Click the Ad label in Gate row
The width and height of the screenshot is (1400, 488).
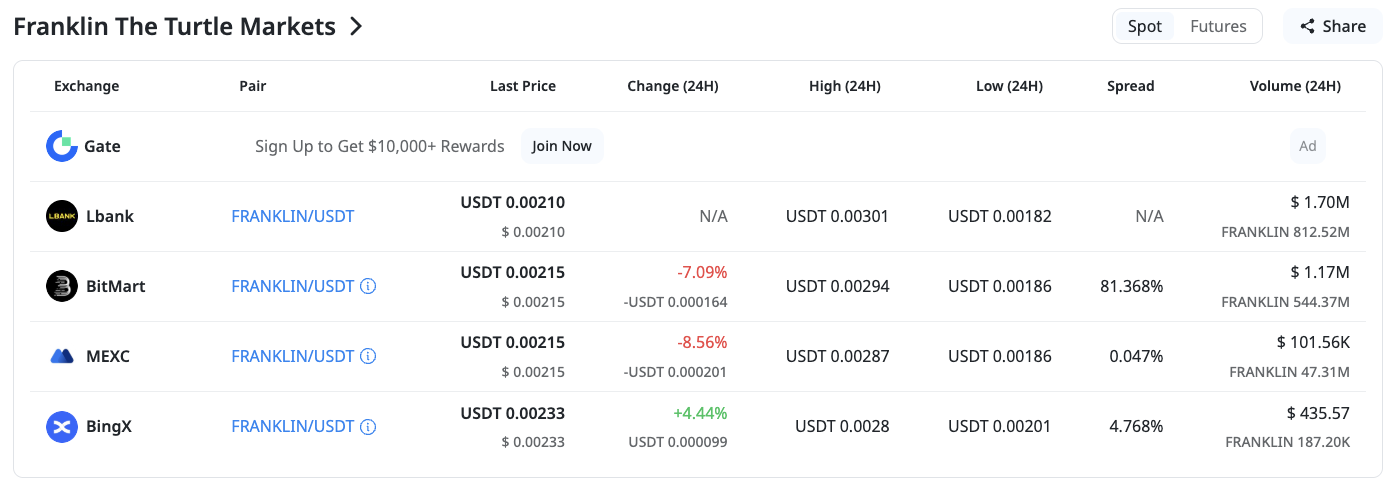[1308, 146]
